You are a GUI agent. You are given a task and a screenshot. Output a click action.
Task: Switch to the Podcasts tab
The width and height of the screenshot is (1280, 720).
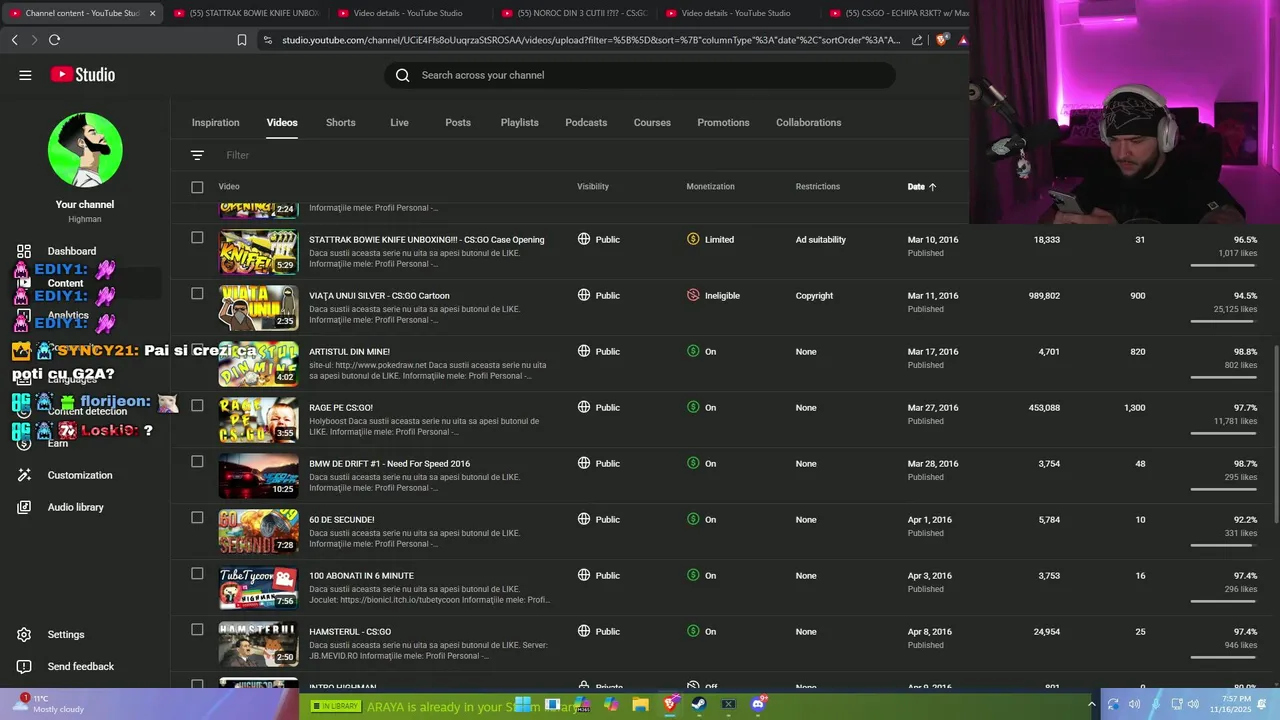point(586,122)
